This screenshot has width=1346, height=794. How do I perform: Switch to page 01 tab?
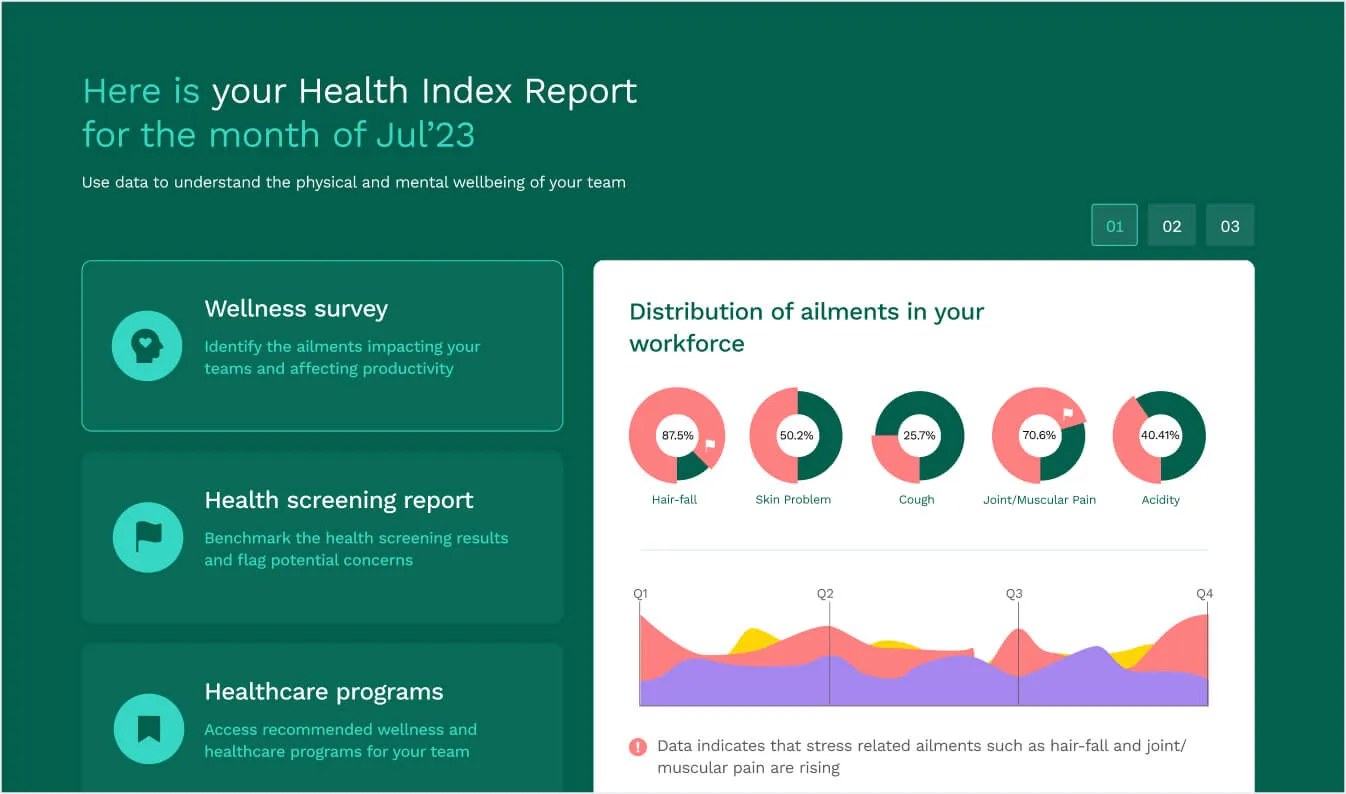click(x=1114, y=226)
